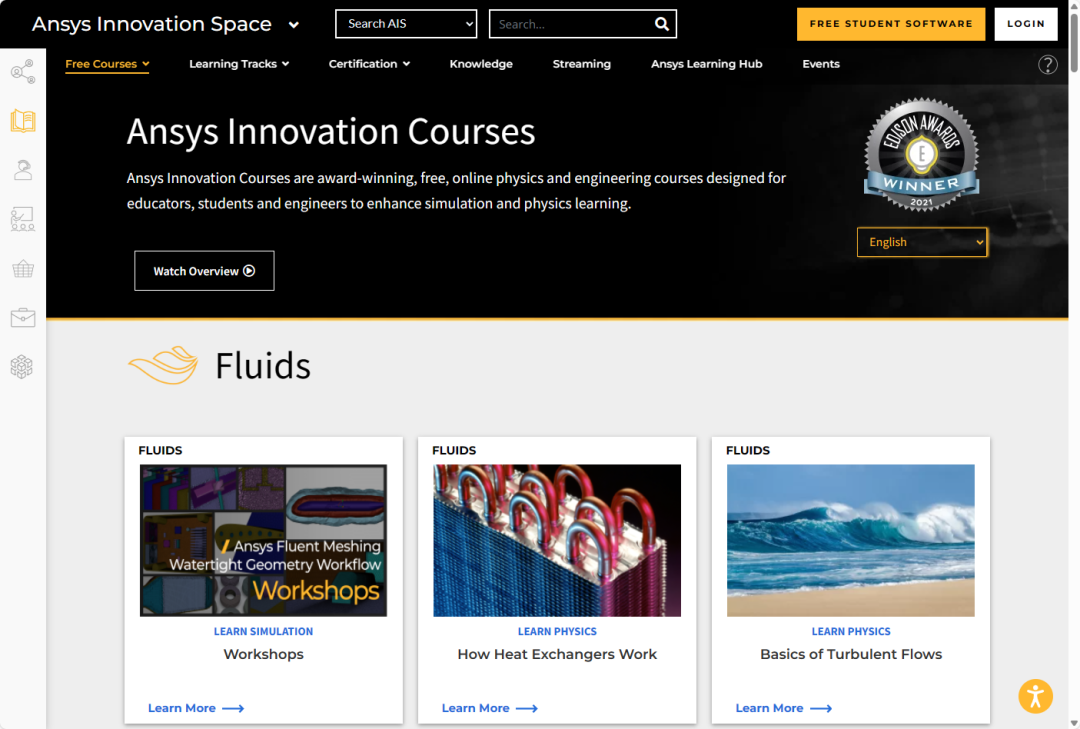
Task: Click the Ansys Innovation Space title
Action: pyautogui.click(x=152, y=24)
